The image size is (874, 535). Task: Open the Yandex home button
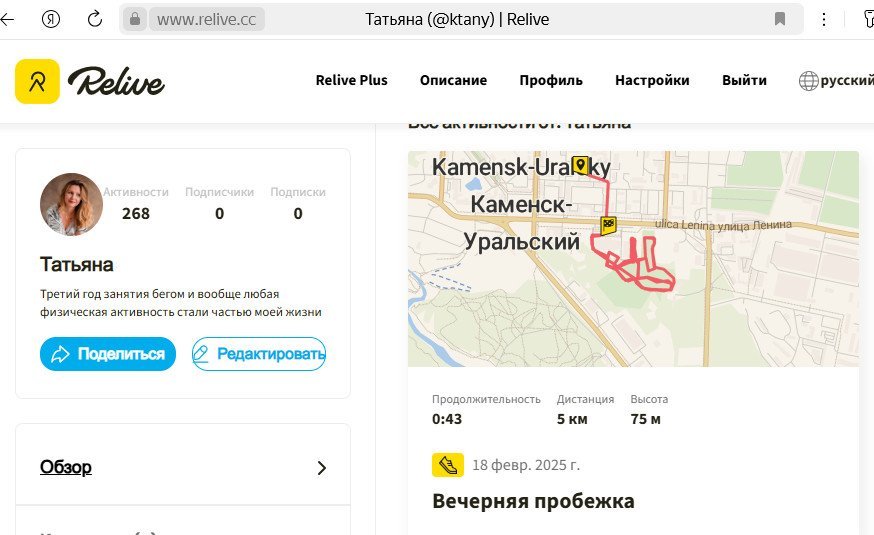(51, 20)
